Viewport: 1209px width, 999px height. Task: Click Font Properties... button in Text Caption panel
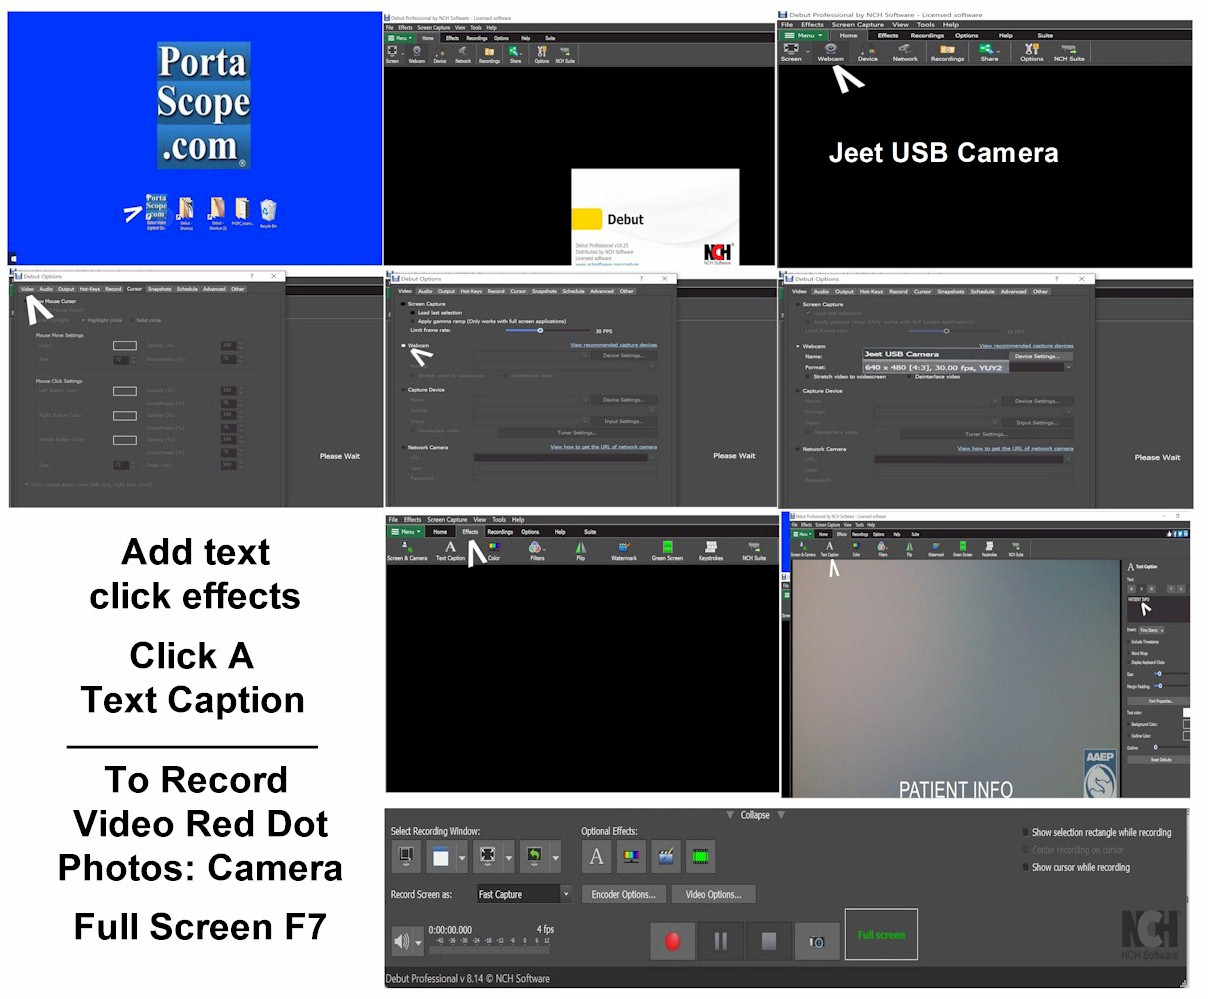click(x=1159, y=701)
